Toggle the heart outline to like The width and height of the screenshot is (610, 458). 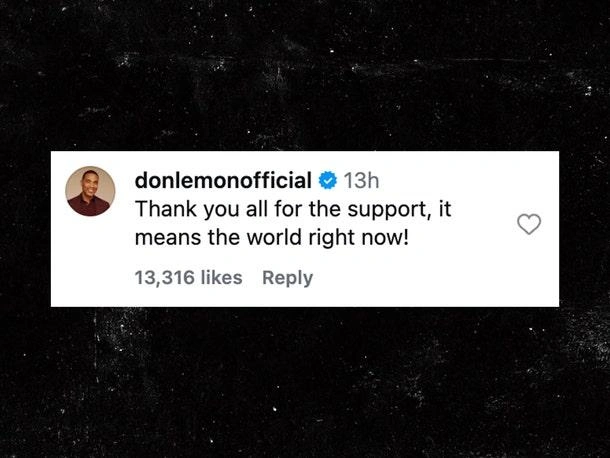point(529,224)
